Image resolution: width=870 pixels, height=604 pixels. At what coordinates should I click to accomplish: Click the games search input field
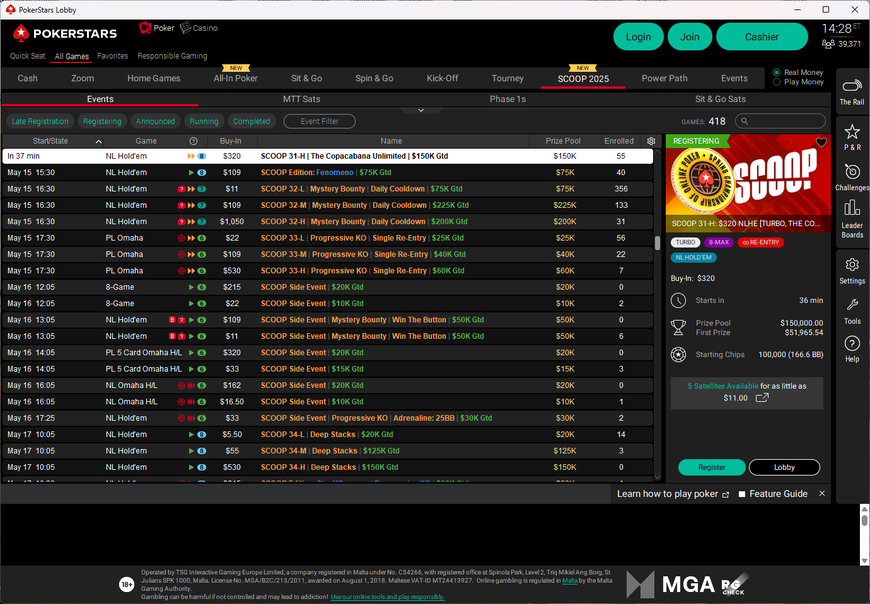[x=780, y=121]
